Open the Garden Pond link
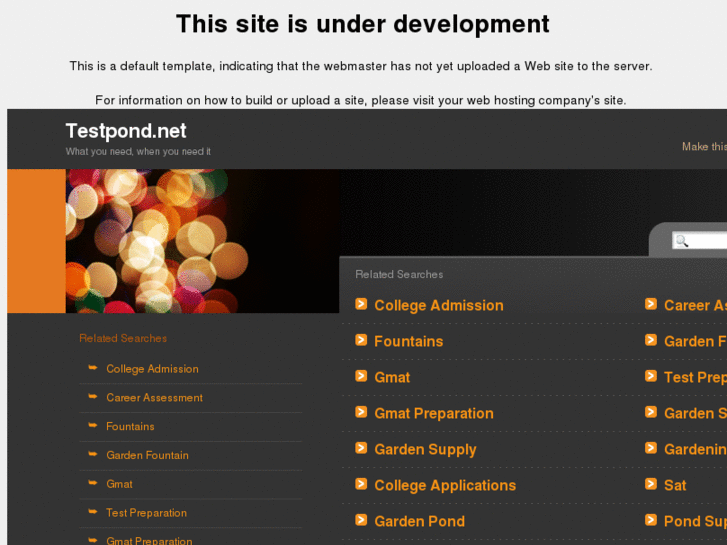Screen dimensions: 727x545 419,521
